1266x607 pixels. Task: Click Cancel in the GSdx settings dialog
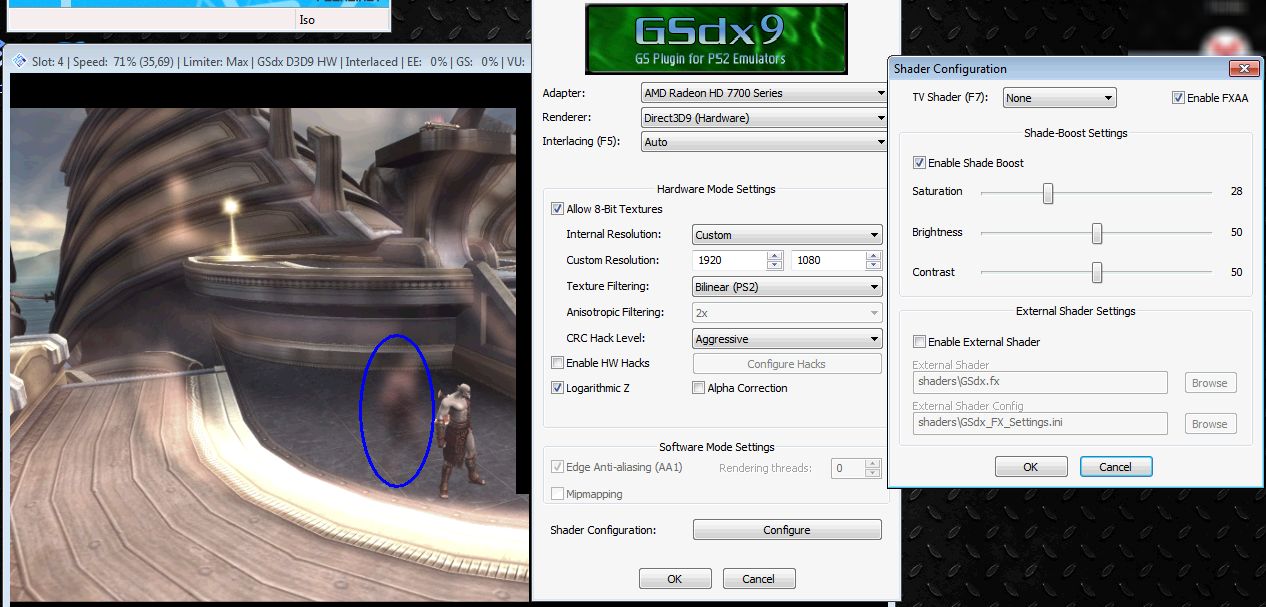point(758,578)
